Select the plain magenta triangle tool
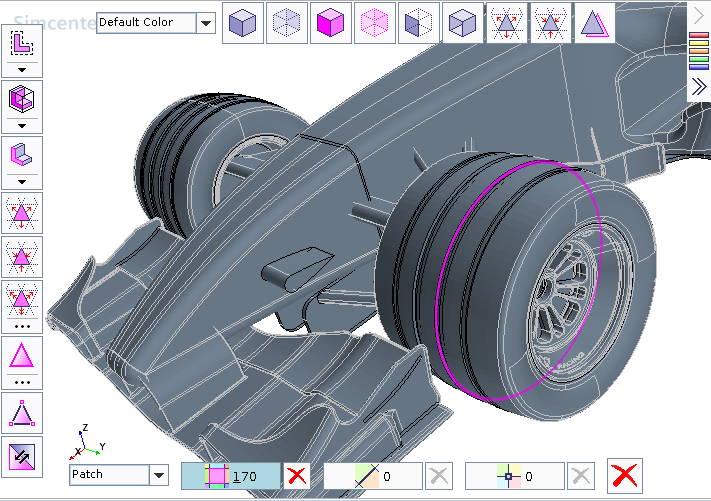 [22, 356]
